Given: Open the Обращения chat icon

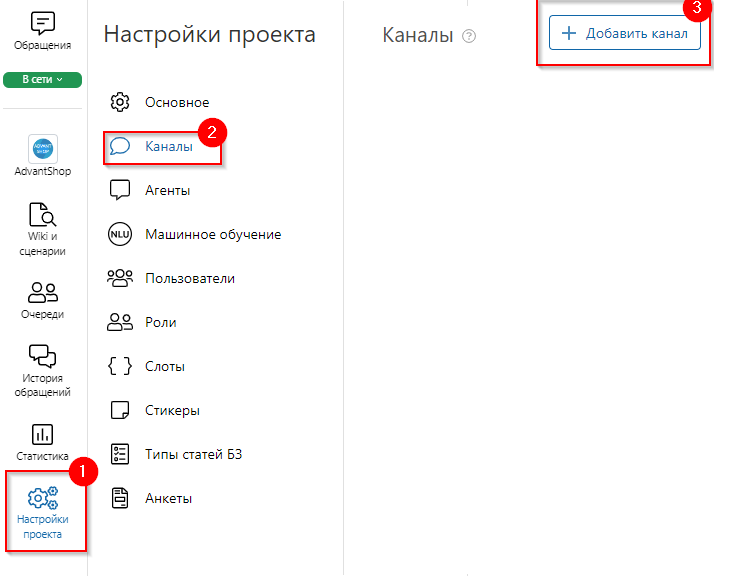Looking at the screenshot, I should click(x=43, y=24).
